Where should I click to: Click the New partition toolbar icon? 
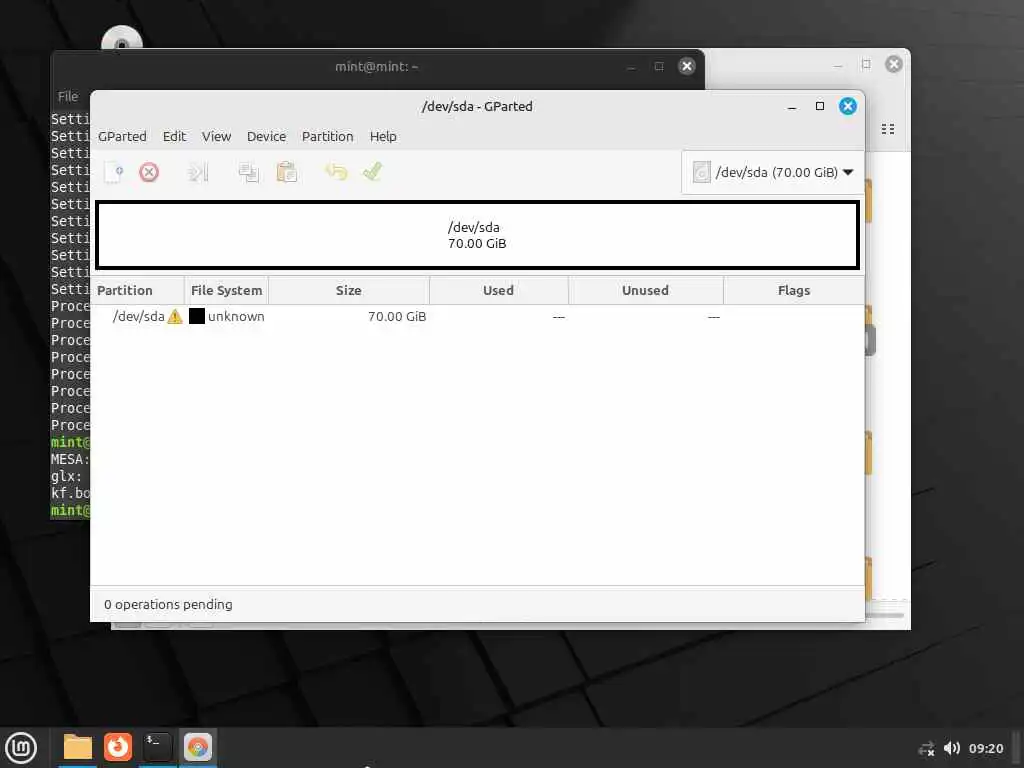coord(114,172)
